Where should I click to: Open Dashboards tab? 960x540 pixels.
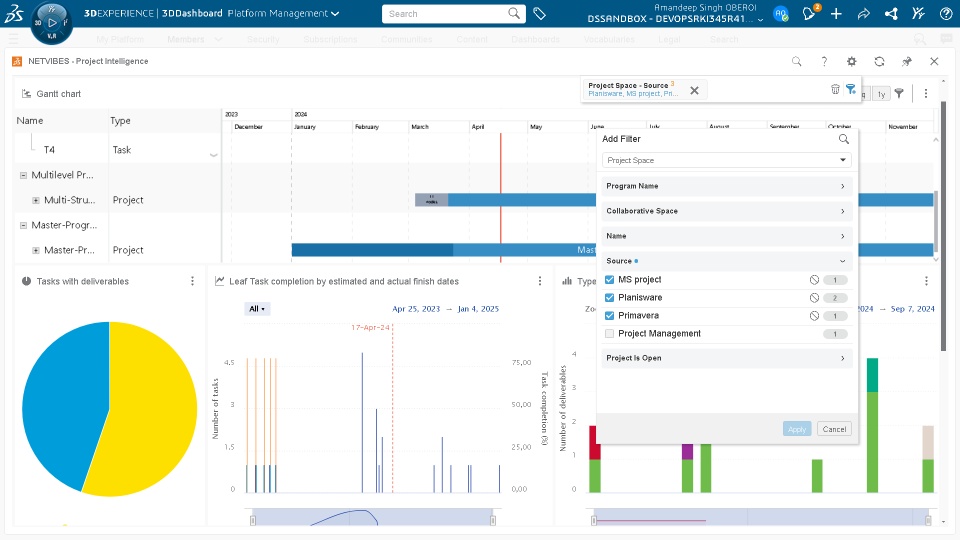coord(535,39)
